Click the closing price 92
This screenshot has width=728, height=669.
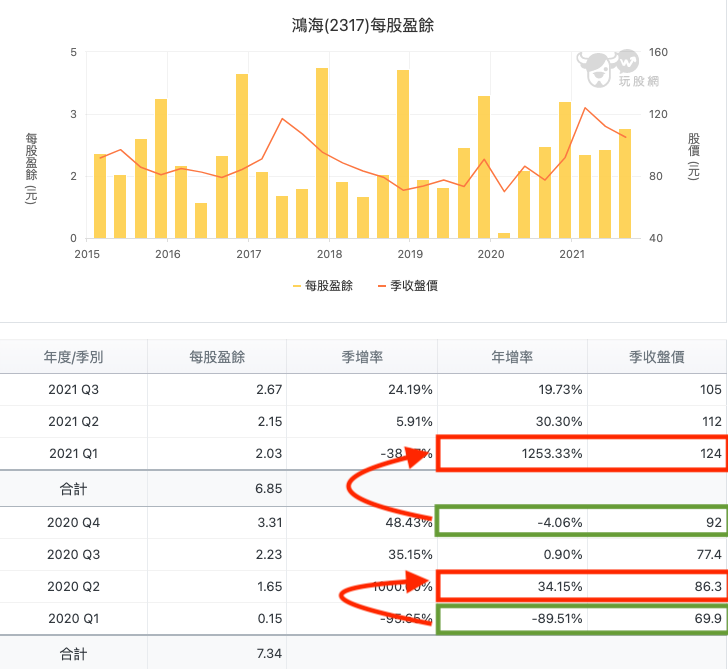point(714,523)
